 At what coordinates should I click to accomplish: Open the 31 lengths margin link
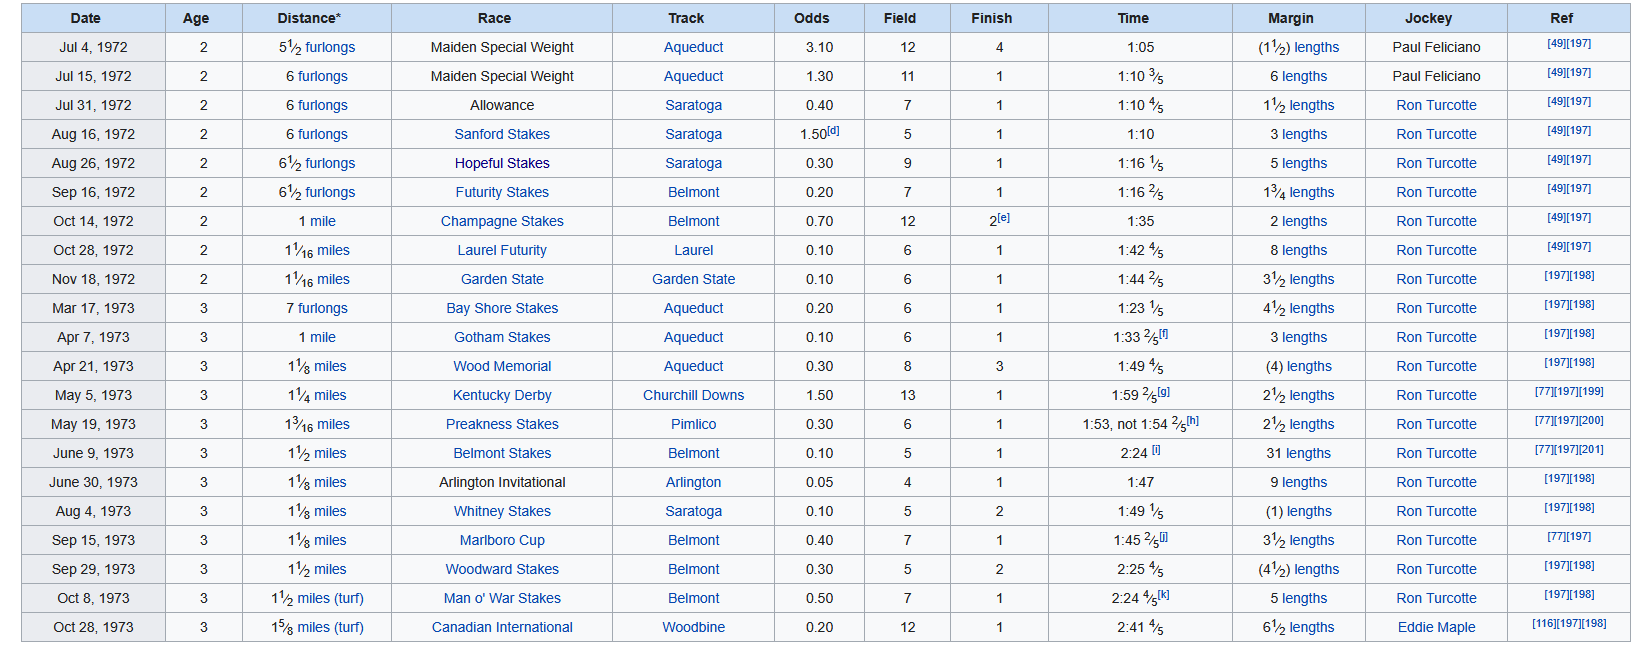pos(1308,453)
